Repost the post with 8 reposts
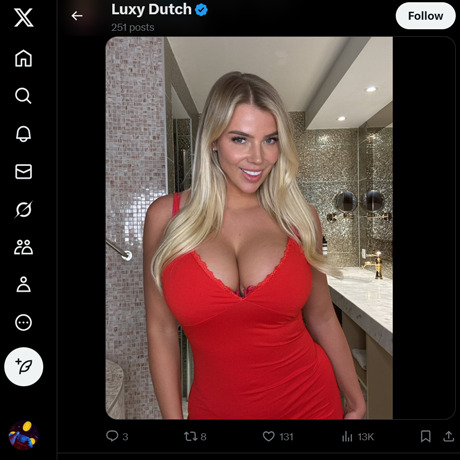This screenshot has height=460, width=460. tap(195, 436)
